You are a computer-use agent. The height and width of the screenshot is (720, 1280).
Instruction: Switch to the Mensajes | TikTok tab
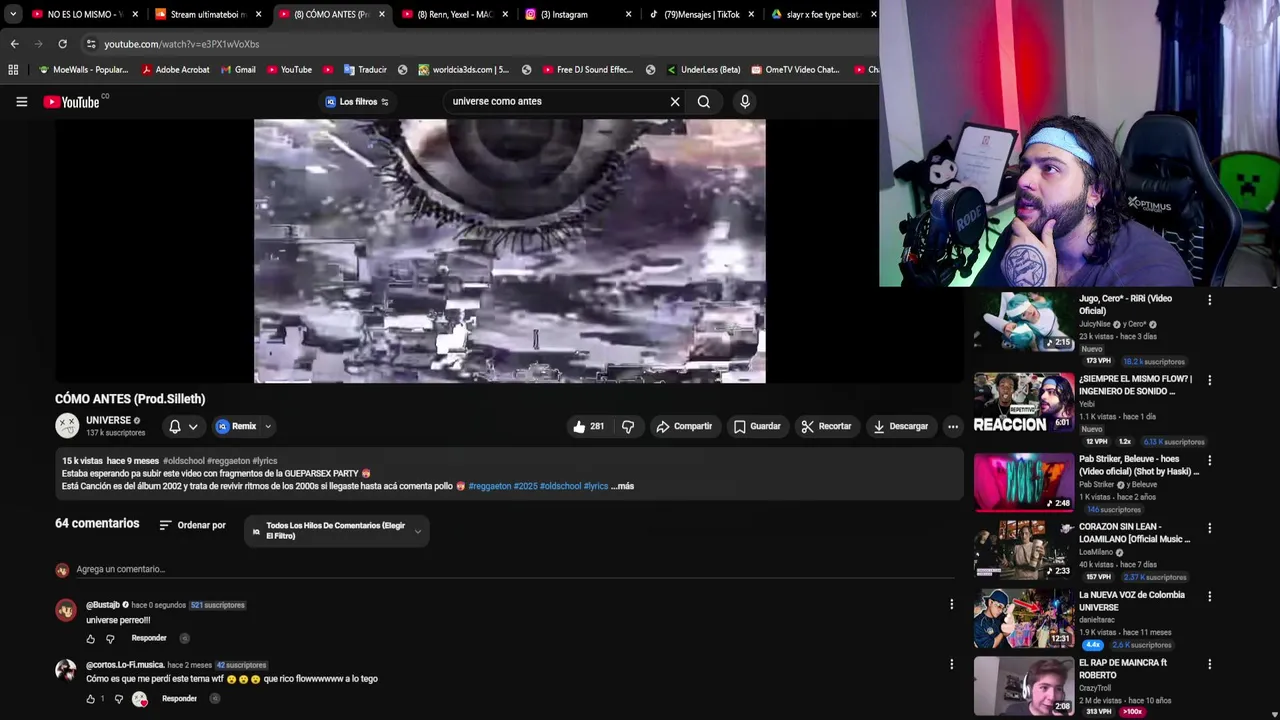pyautogui.click(x=702, y=14)
